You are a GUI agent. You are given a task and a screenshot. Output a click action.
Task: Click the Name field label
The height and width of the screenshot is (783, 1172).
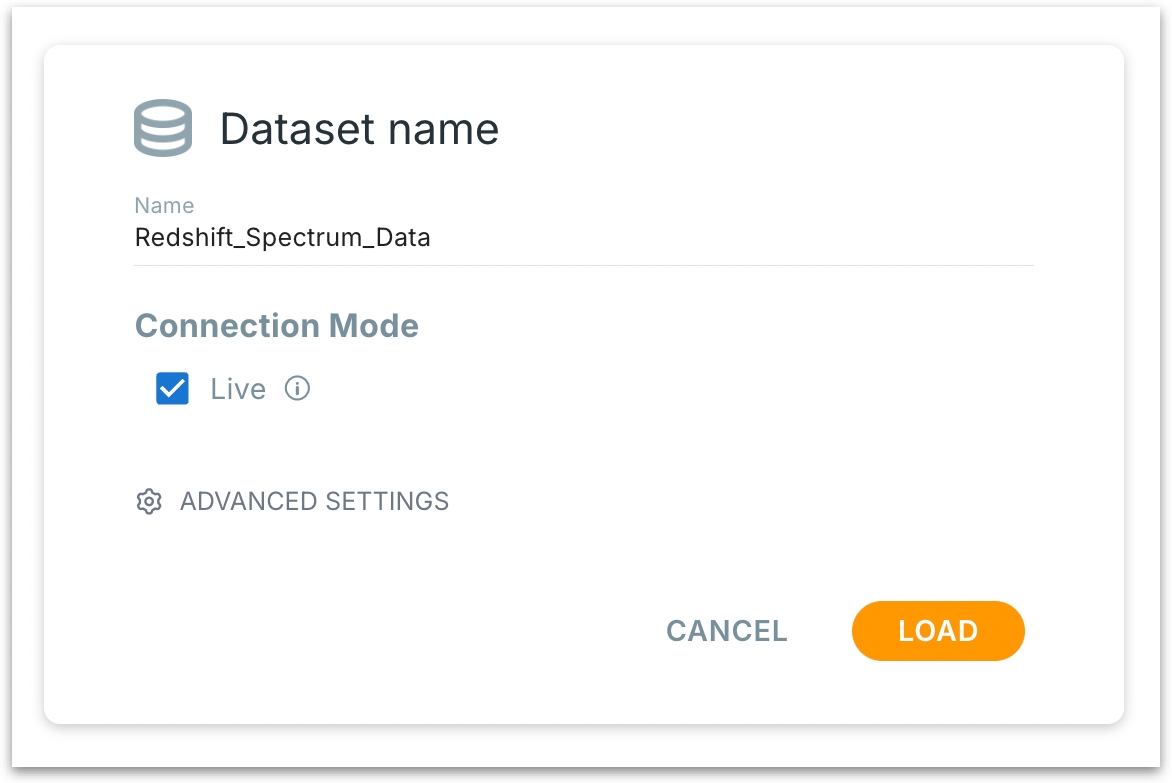[164, 206]
